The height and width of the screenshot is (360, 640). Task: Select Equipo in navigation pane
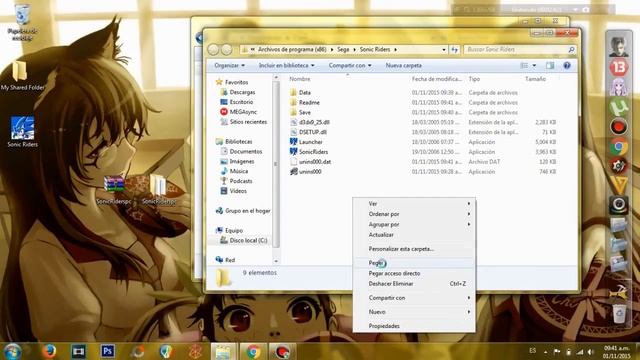[234, 230]
